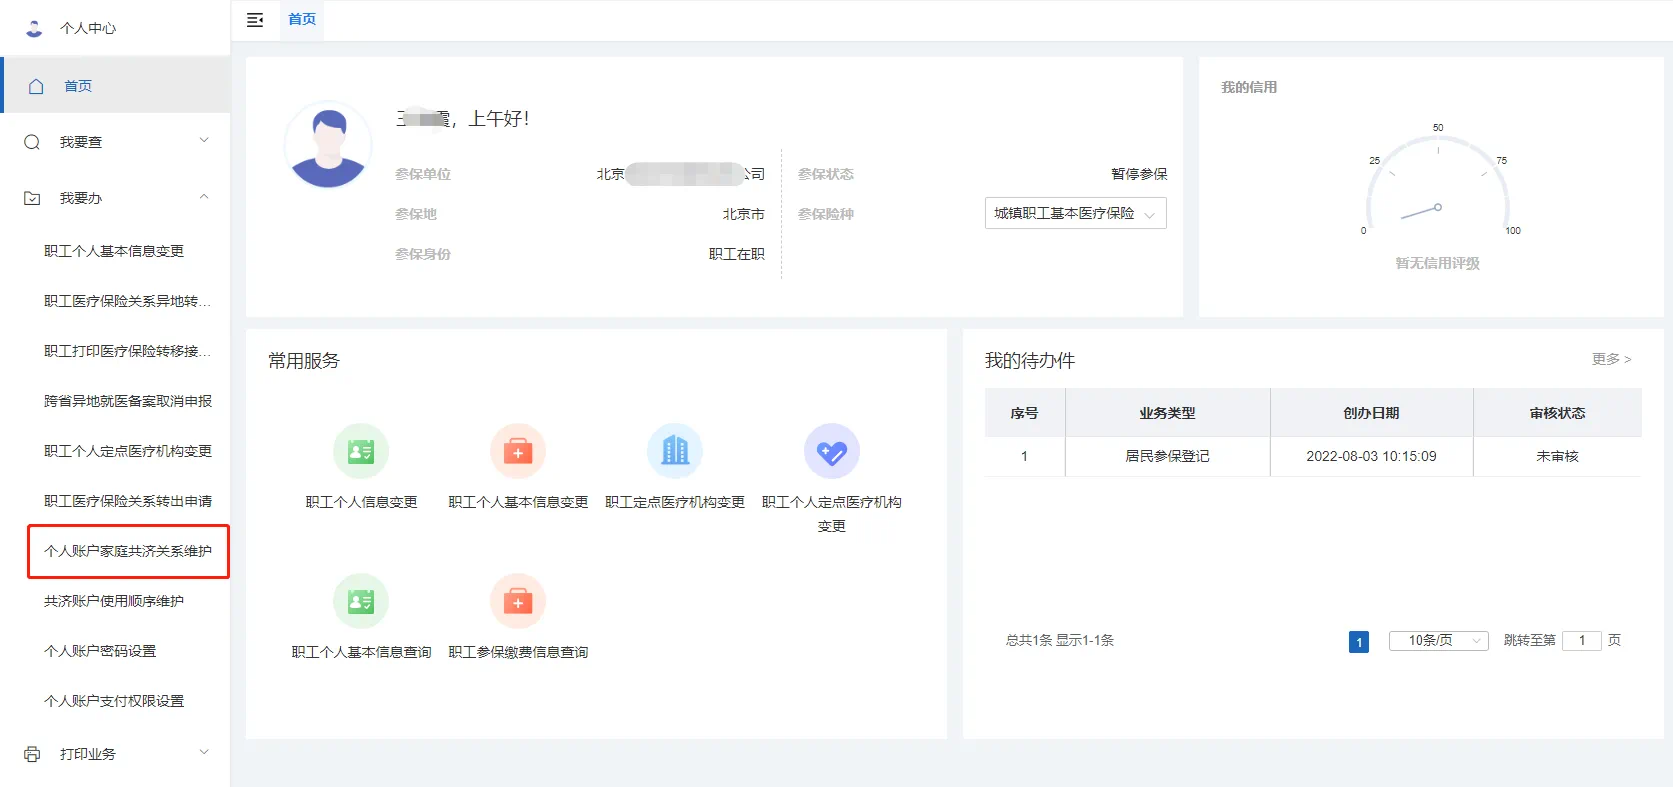Click the 职工个人定点医疗机构变更 heart icon
Image resolution: width=1673 pixels, height=787 pixels.
pyautogui.click(x=831, y=452)
